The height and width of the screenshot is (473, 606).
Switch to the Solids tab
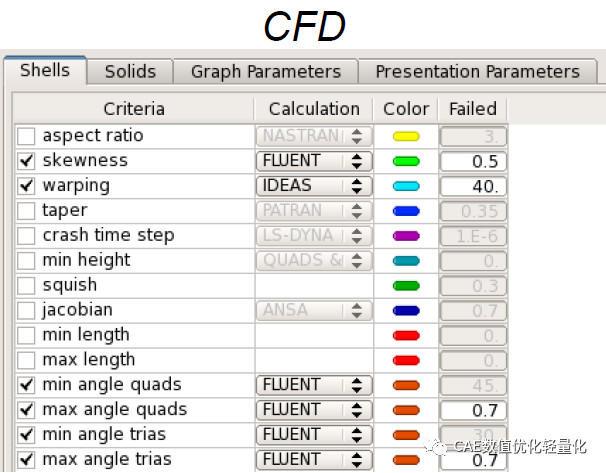pos(130,71)
